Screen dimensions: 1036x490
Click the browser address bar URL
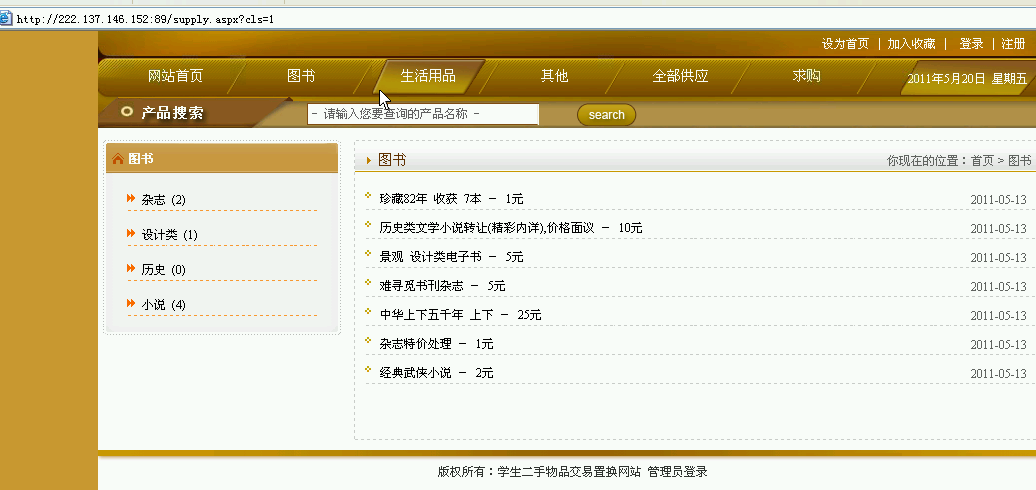click(x=145, y=19)
